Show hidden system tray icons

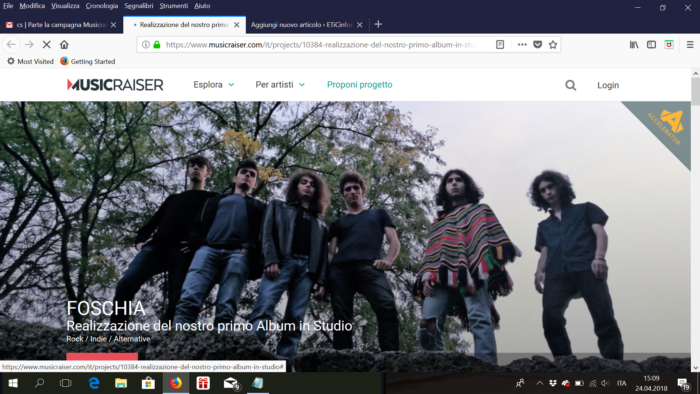pyautogui.click(x=539, y=383)
